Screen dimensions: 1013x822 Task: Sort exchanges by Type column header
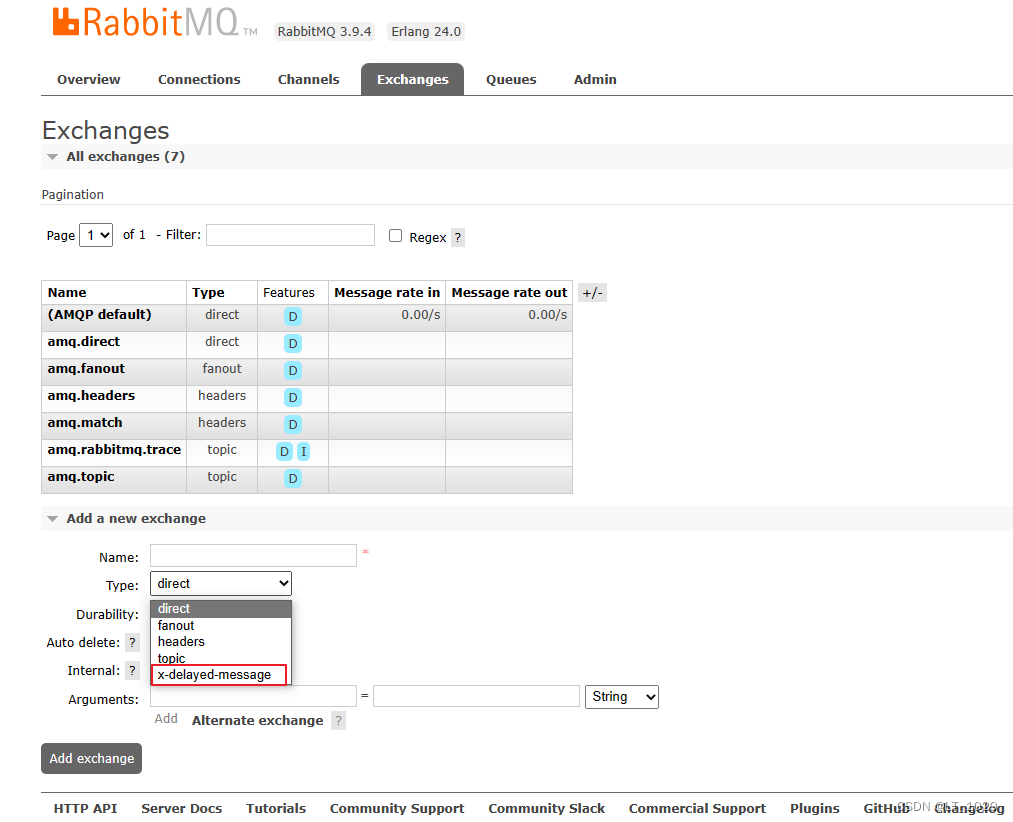tap(208, 293)
